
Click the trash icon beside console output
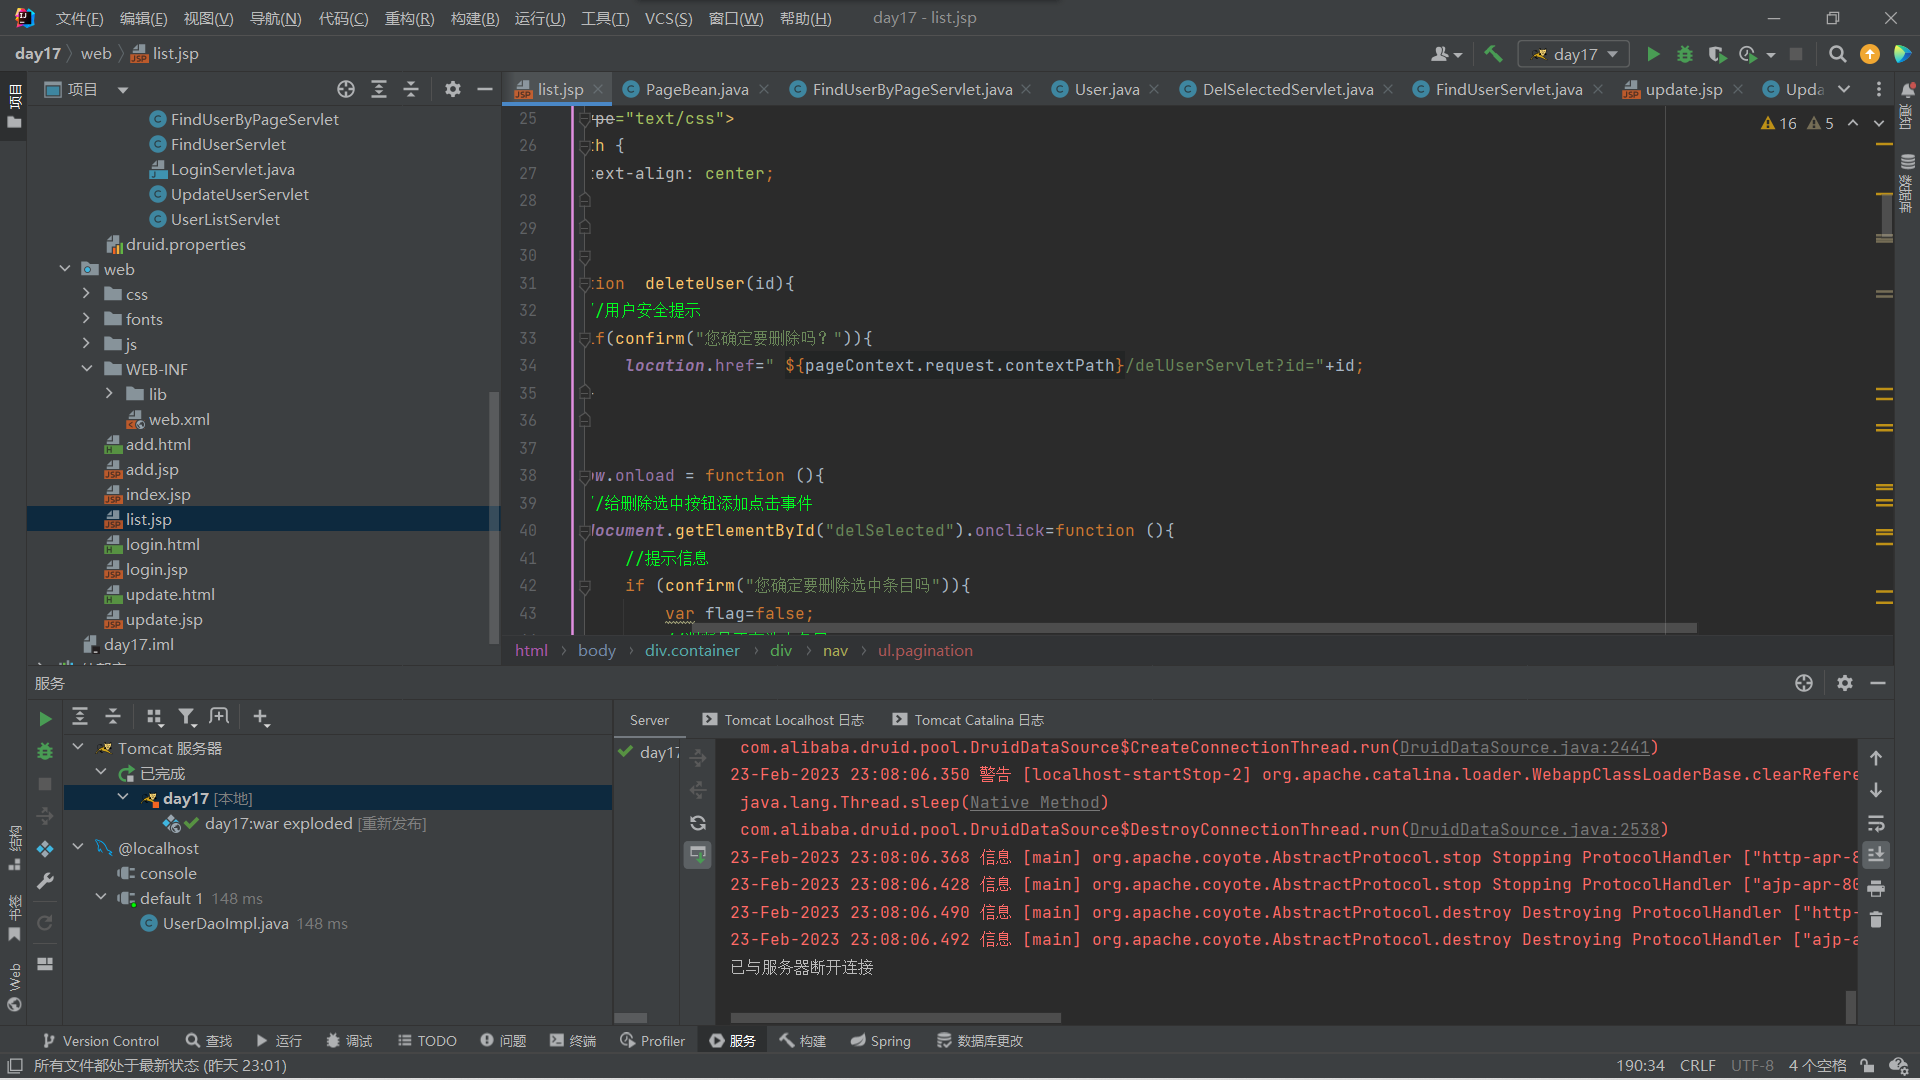pyautogui.click(x=1876, y=919)
